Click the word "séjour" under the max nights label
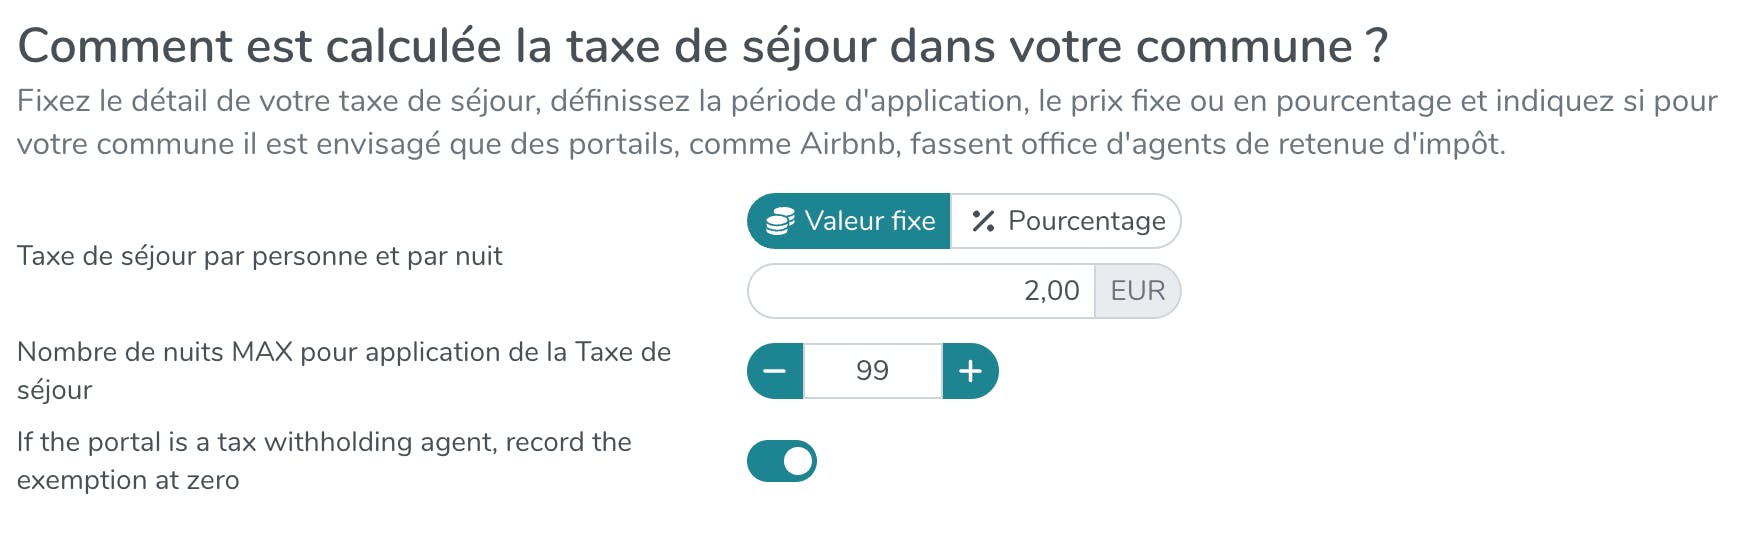 [54, 390]
